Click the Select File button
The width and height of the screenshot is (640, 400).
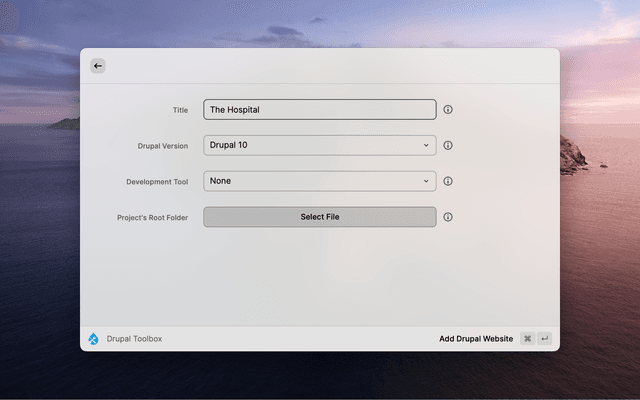(319, 217)
